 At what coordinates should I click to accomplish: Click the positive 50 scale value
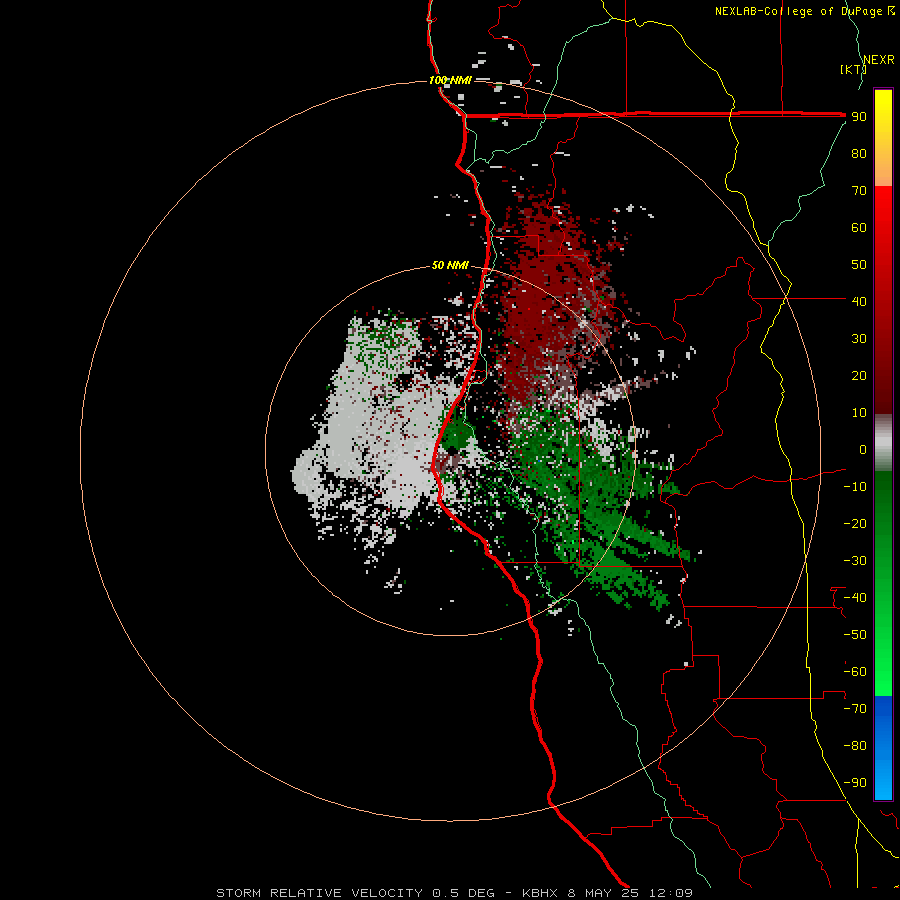tap(859, 265)
